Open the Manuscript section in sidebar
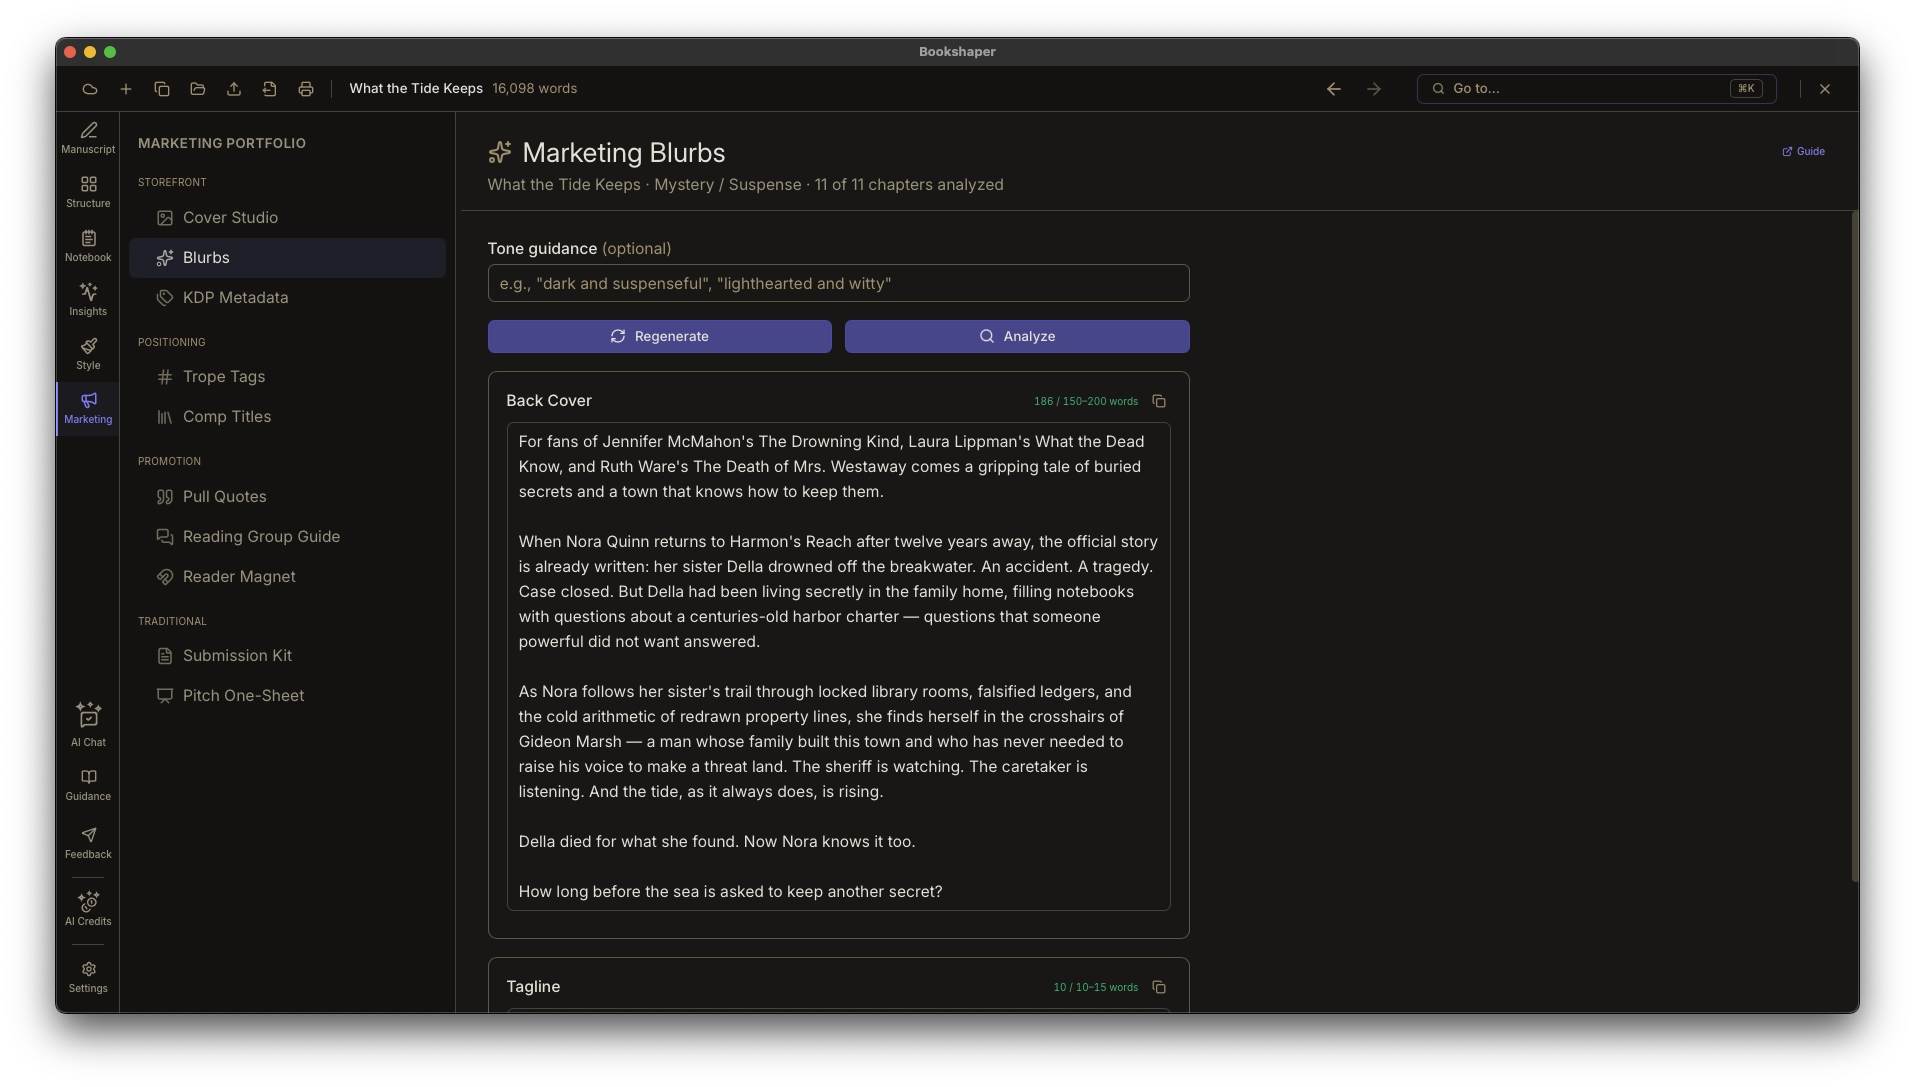Image resolution: width=1915 pixels, height=1087 pixels. point(88,138)
